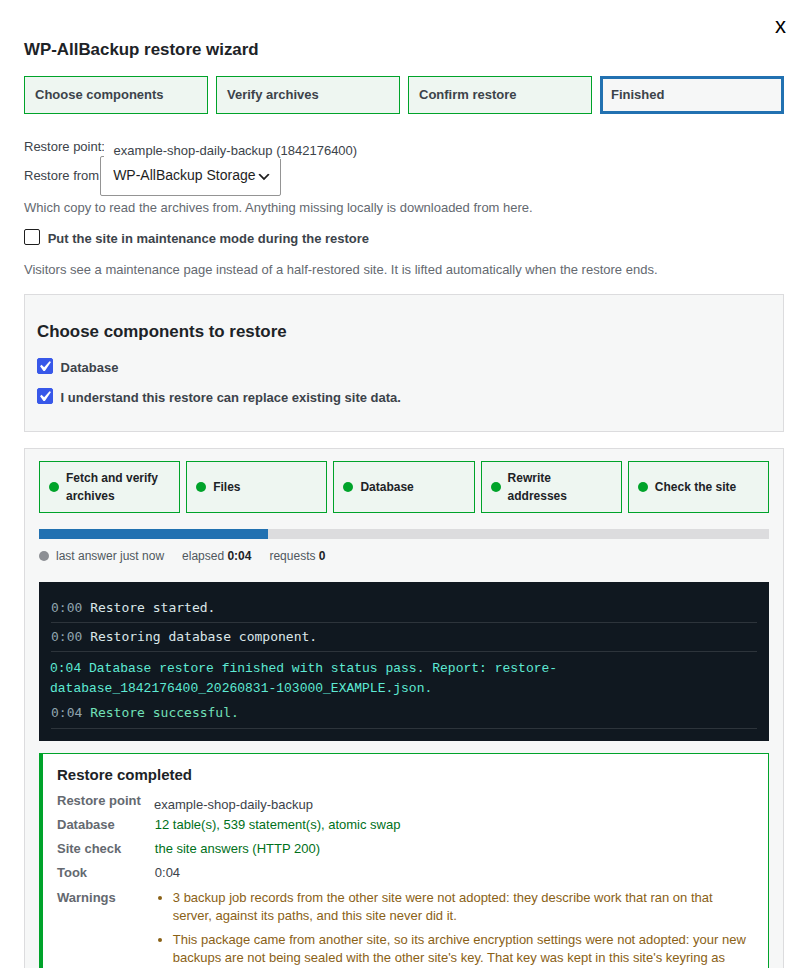Click the 'Visitors see a maintenance page' hint
Image resolution: width=808 pixels, height=968 pixels.
point(341,270)
